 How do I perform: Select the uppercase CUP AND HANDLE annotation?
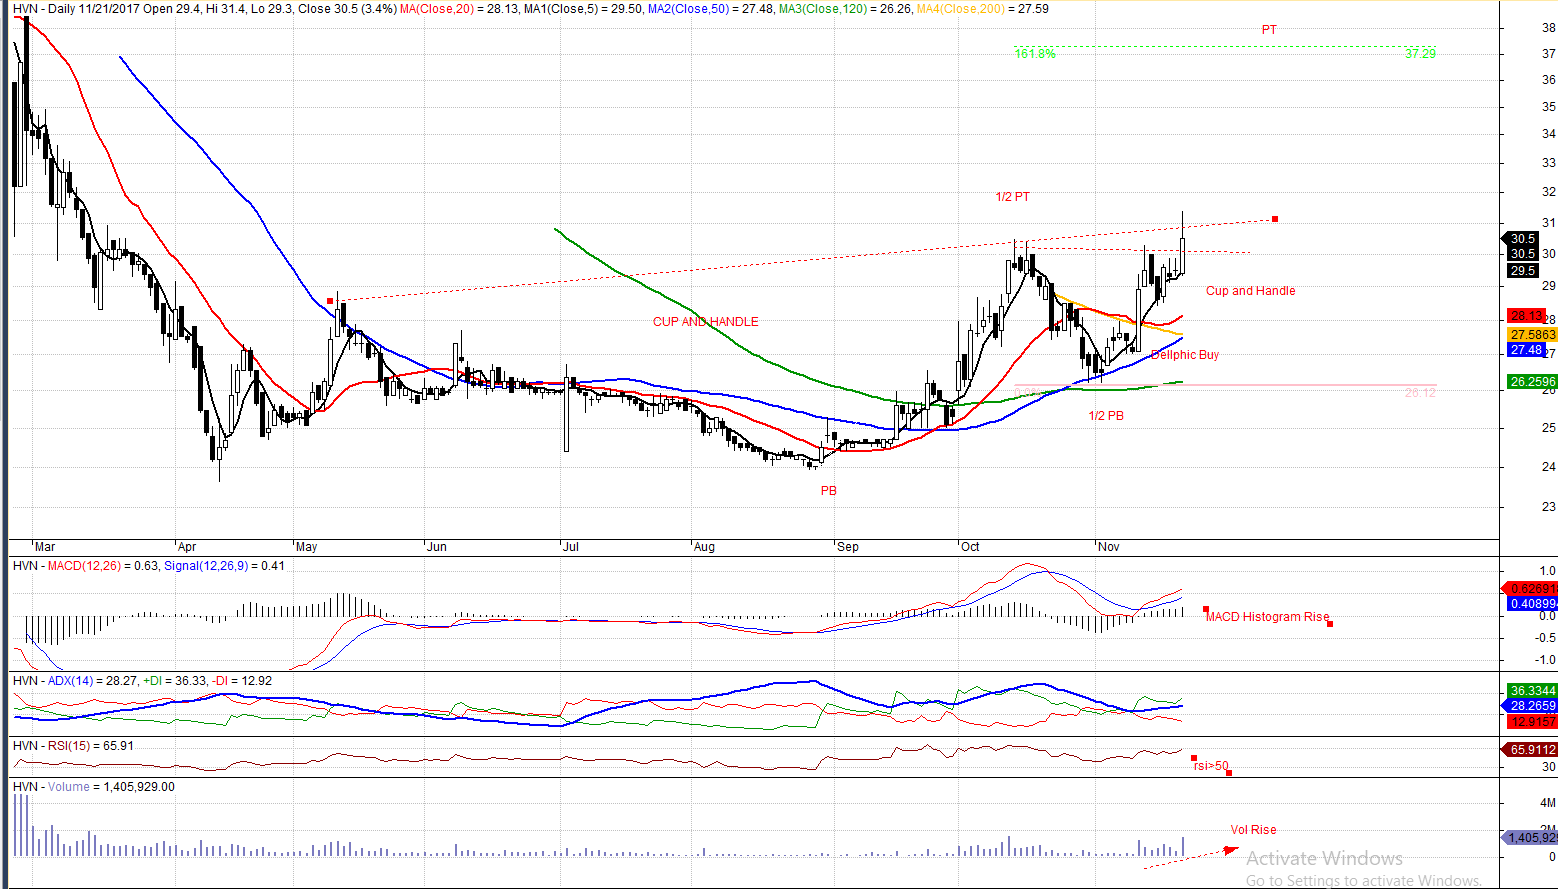coord(705,322)
